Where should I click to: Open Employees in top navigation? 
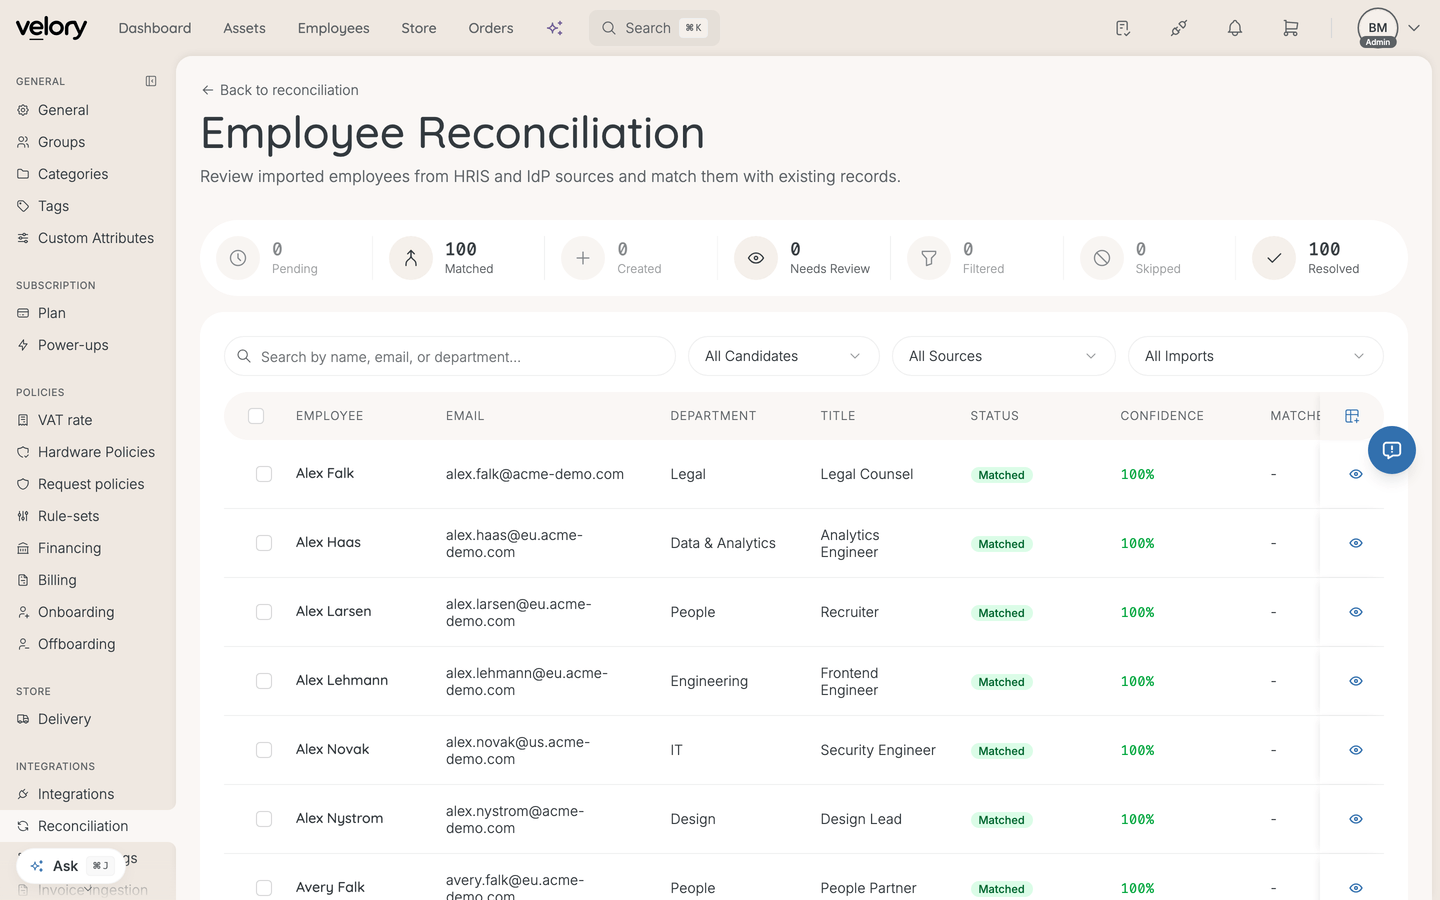pyautogui.click(x=334, y=28)
